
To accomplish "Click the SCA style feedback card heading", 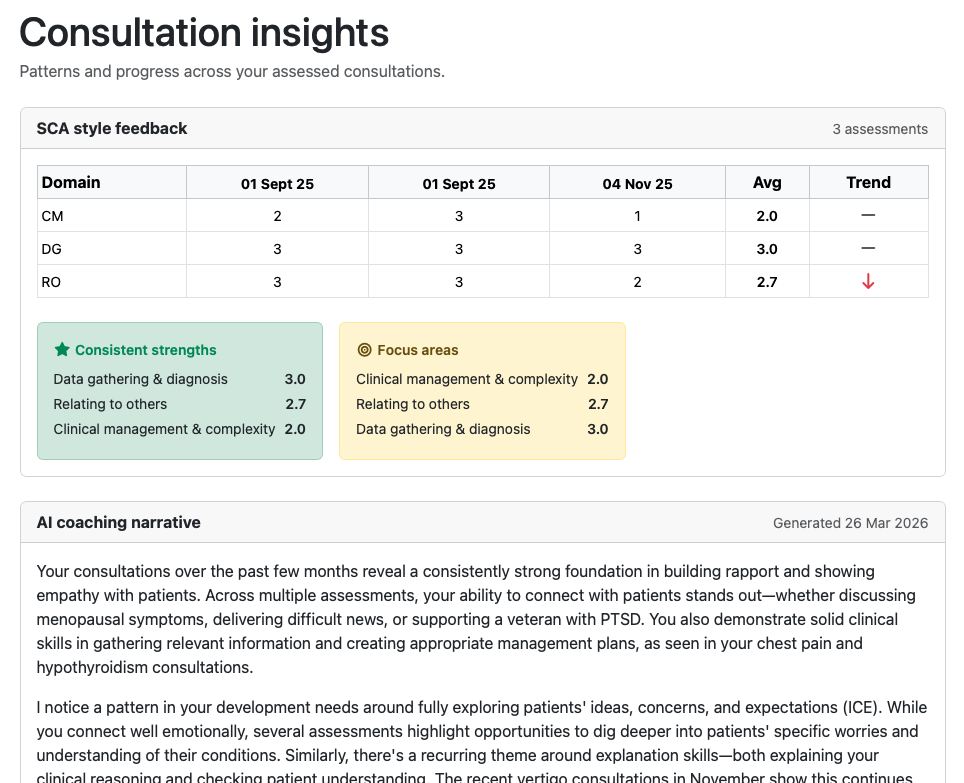I will click(x=112, y=128).
